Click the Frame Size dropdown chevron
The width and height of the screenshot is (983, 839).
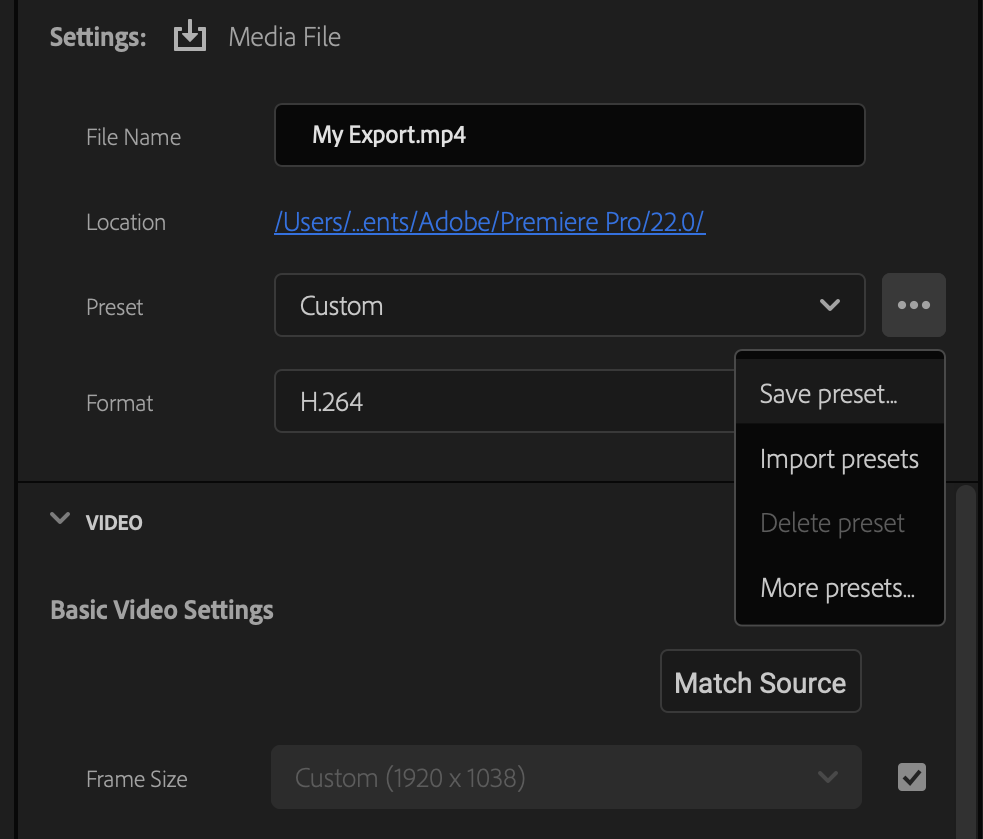click(827, 777)
